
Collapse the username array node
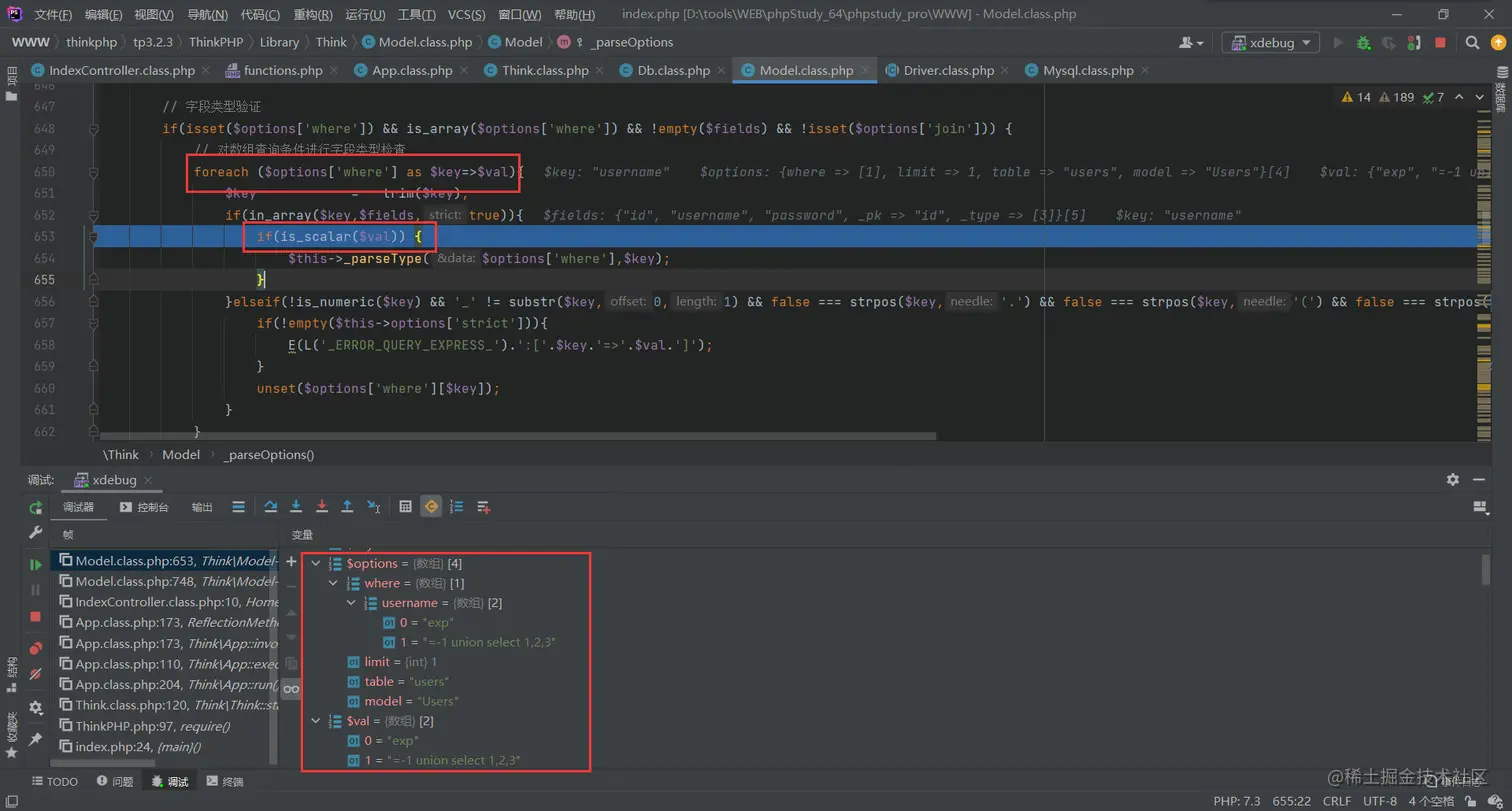(x=351, y=603)
